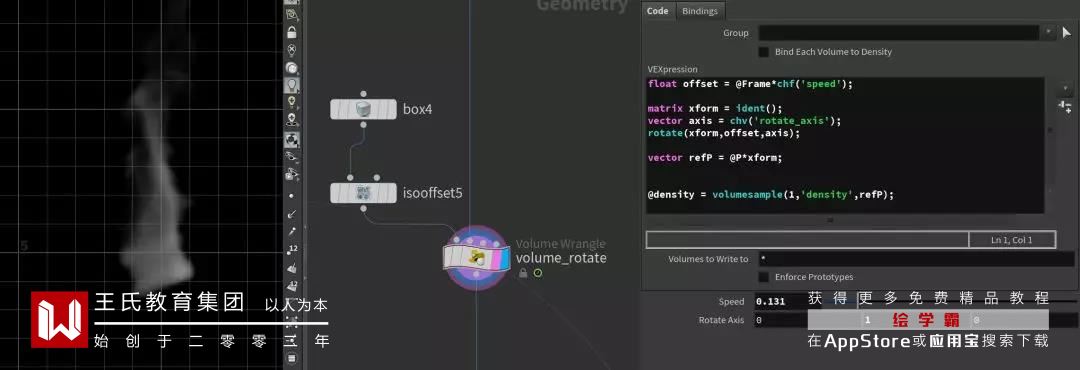The width and height of the screenshot is (1080, 370).
Task: Click the lock flag under volume_rotate
Action: coord(523,273)
